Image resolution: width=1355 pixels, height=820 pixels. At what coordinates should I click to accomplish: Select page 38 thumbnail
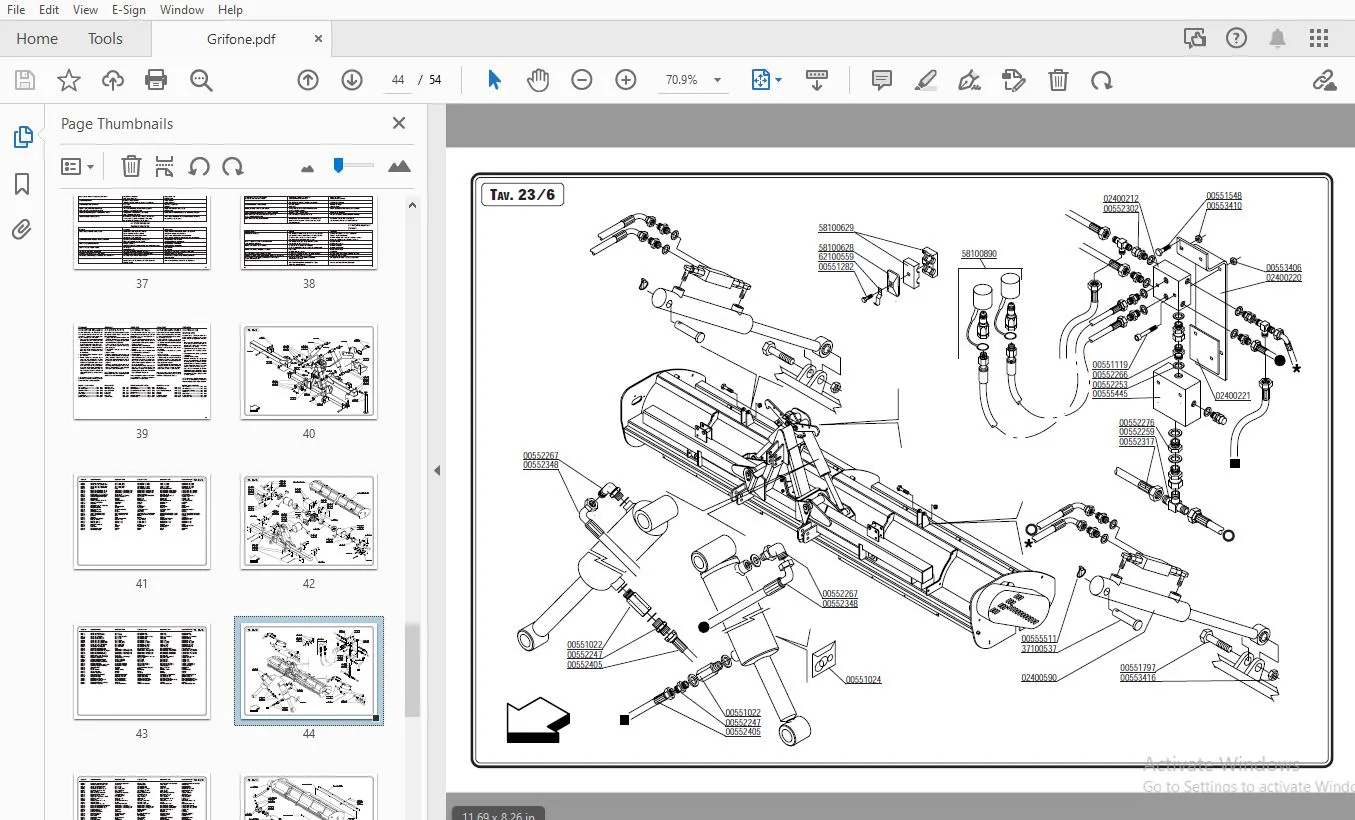(309, 232)
